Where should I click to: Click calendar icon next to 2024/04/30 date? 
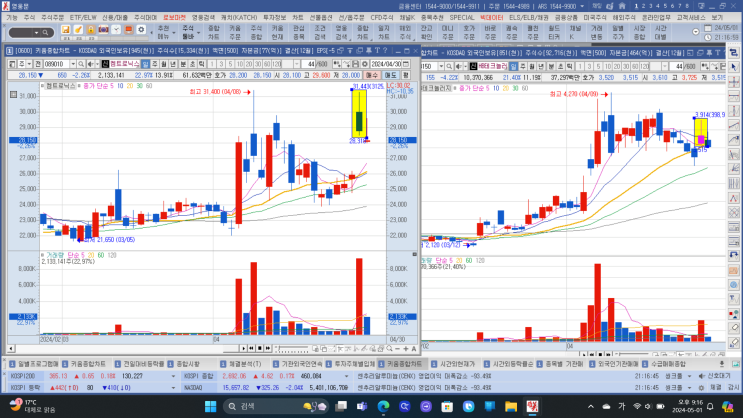pyautogui.click(x=406, y=64)
